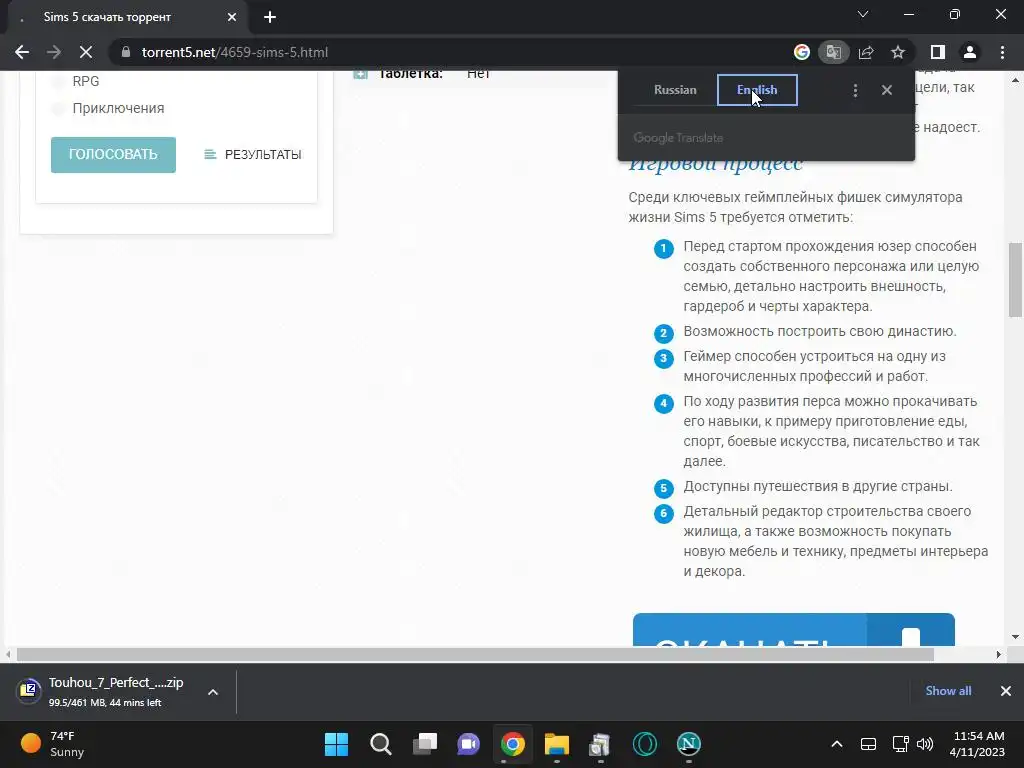Open the Windows Start menu

click(336, 744)
